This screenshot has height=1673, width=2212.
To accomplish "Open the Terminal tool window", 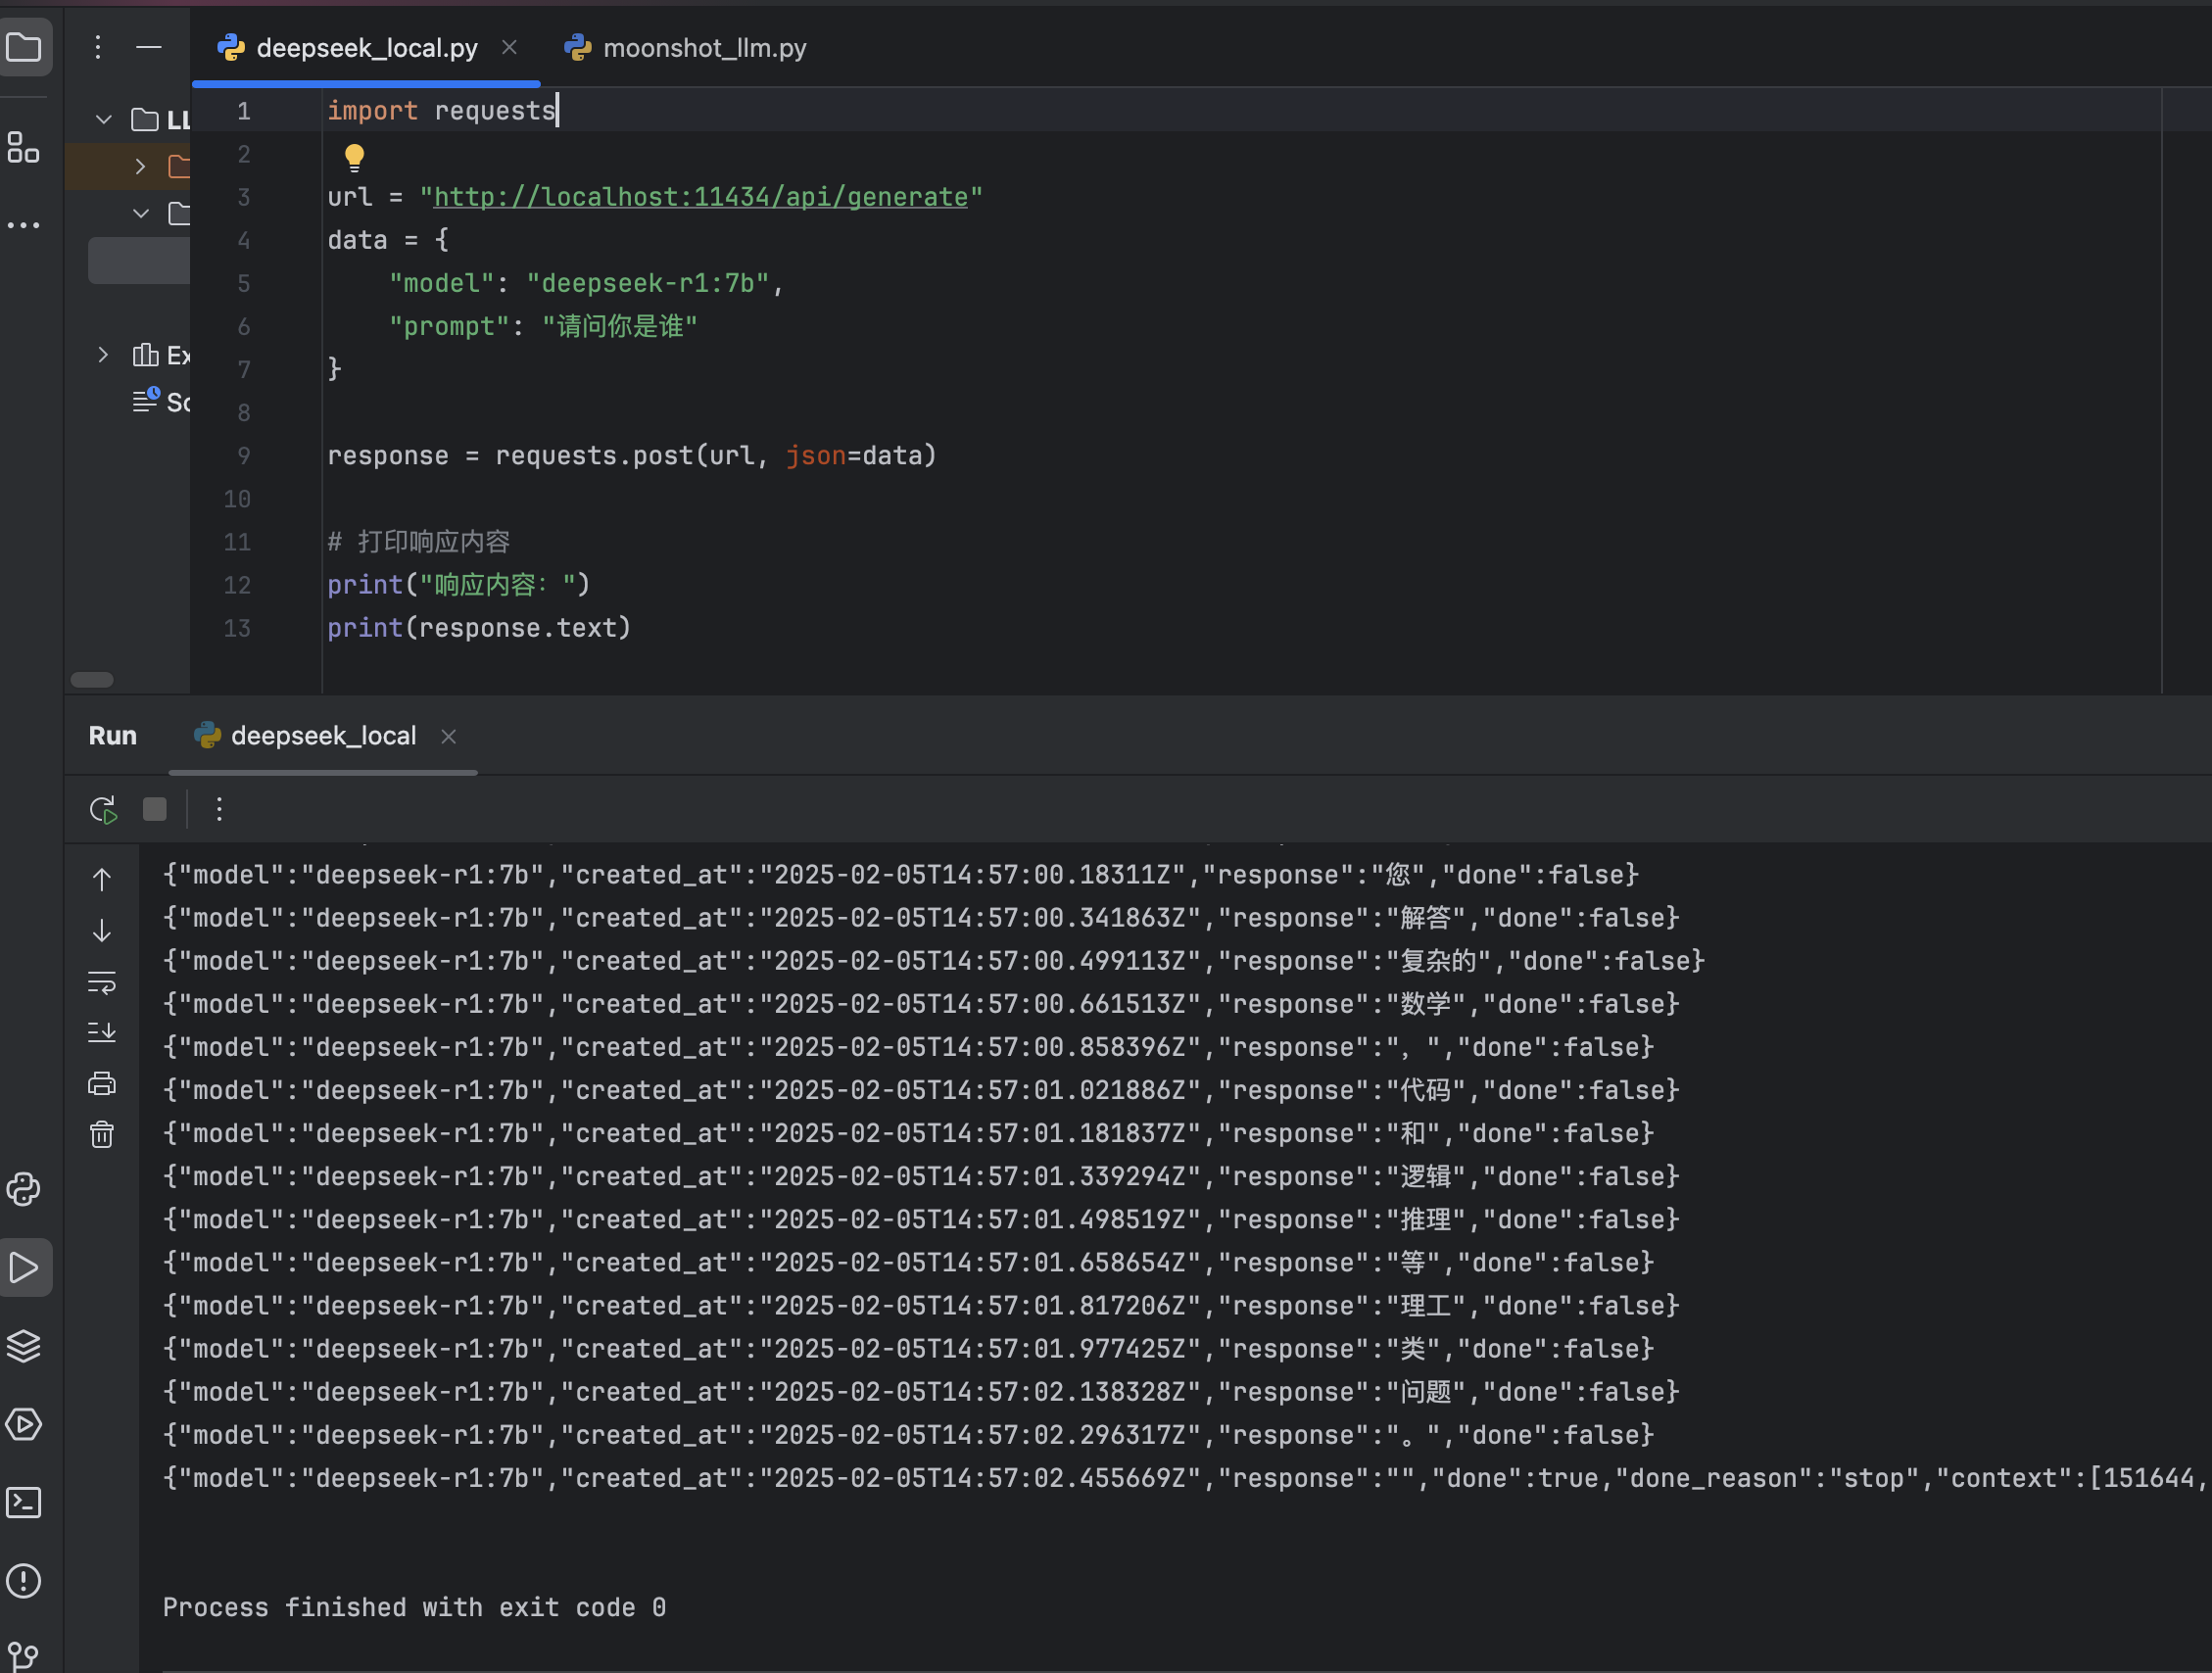I will tap(24, 1502).
